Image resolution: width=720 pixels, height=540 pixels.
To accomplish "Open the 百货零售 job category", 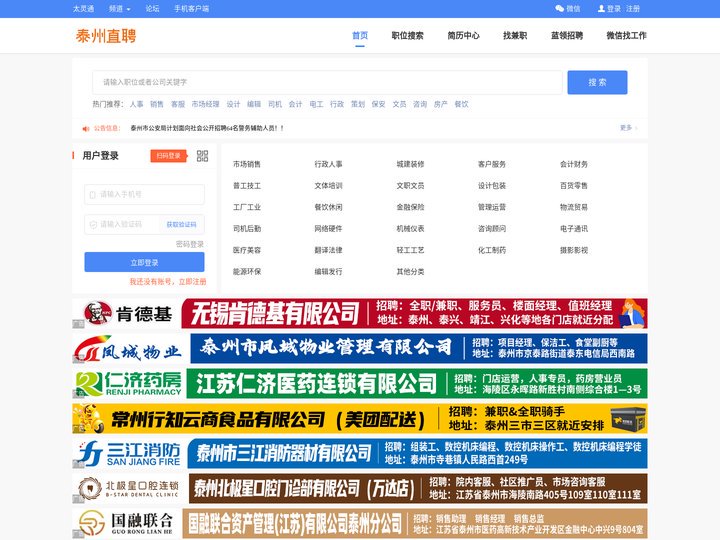I will click(574, 186).
